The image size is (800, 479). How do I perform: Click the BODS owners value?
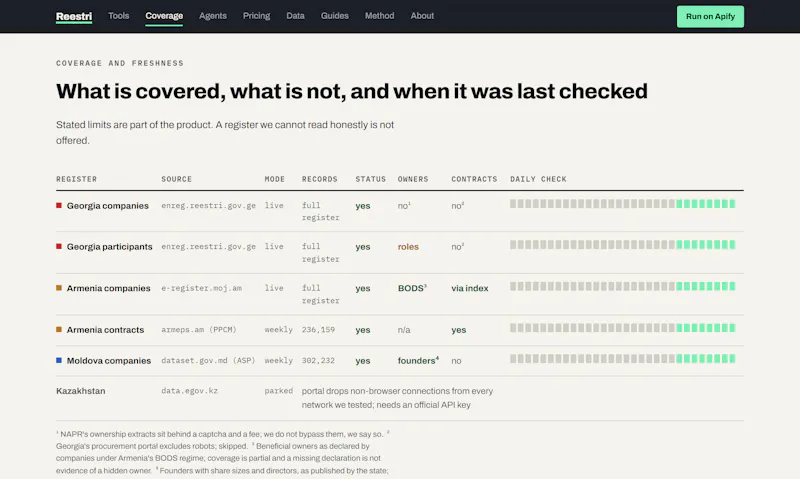(412, 288)
